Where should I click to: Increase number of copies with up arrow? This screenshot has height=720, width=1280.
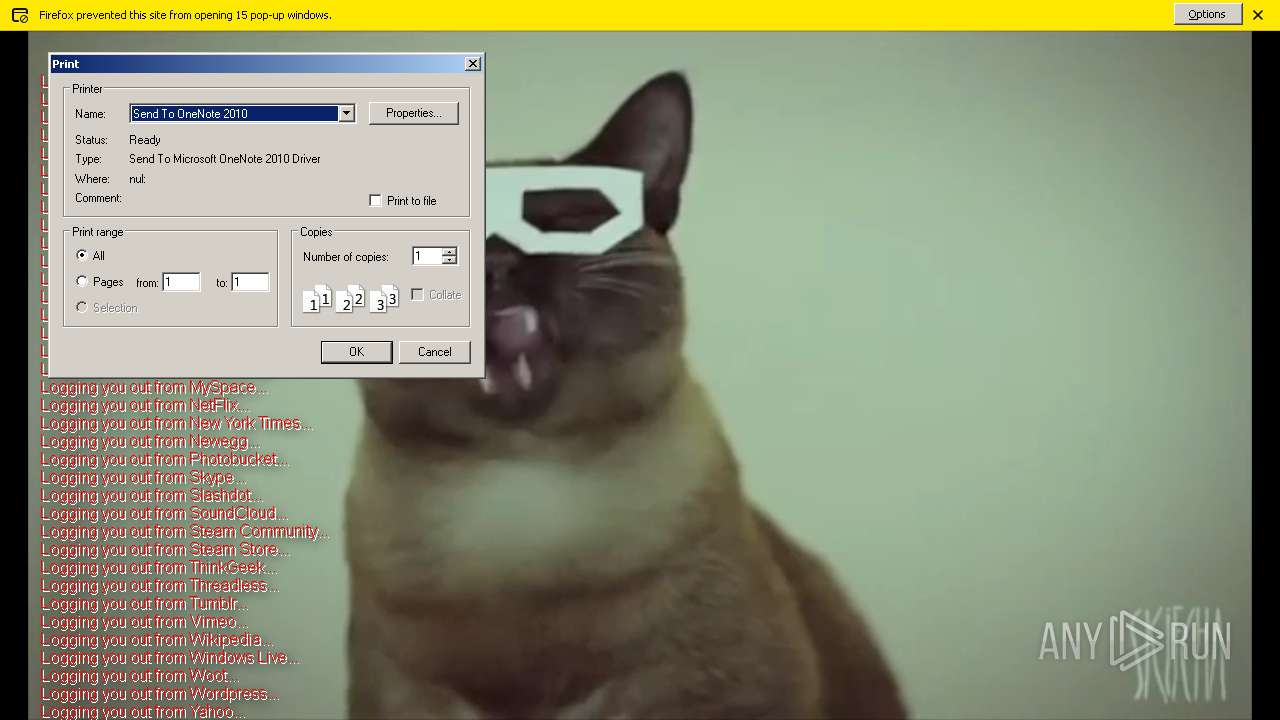[x=449, y=252]
